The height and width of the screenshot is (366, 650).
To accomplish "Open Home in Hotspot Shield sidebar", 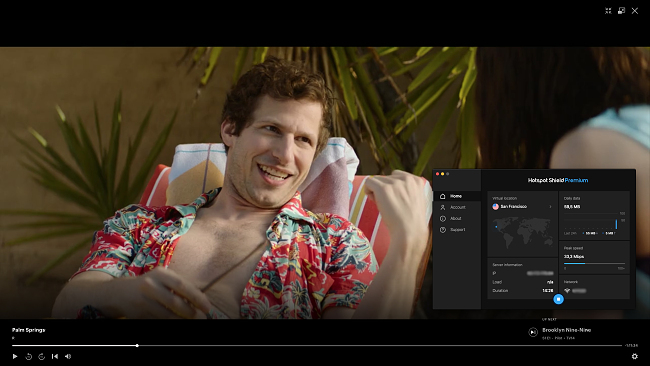I will tap(457, 196).
